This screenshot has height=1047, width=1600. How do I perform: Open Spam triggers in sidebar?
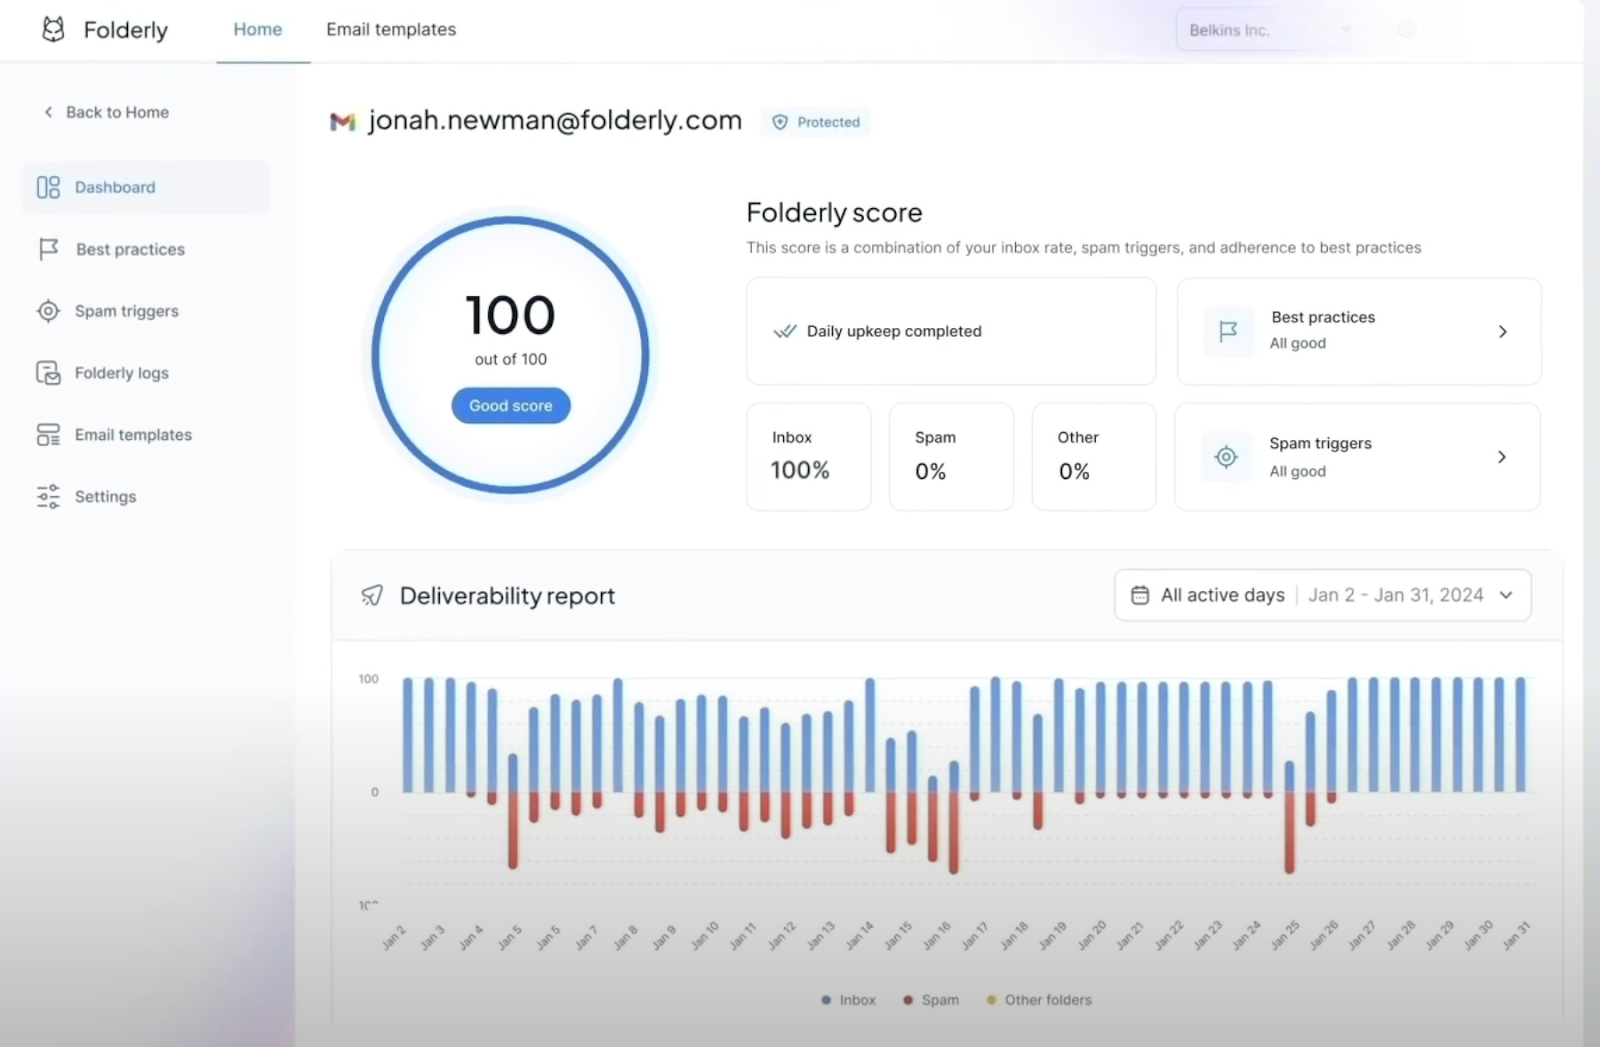tap(126, 311)
